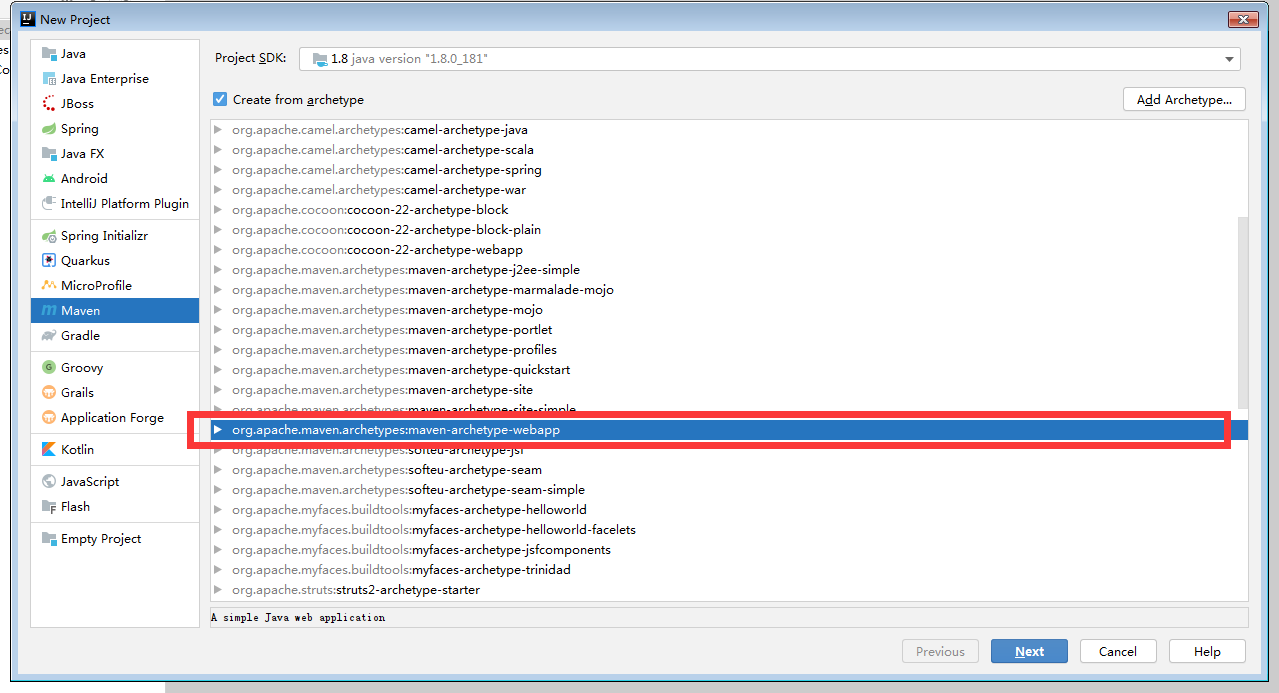Click the Spring Initializr icon
Screen dimensions: 1279x693
[49, 236]
